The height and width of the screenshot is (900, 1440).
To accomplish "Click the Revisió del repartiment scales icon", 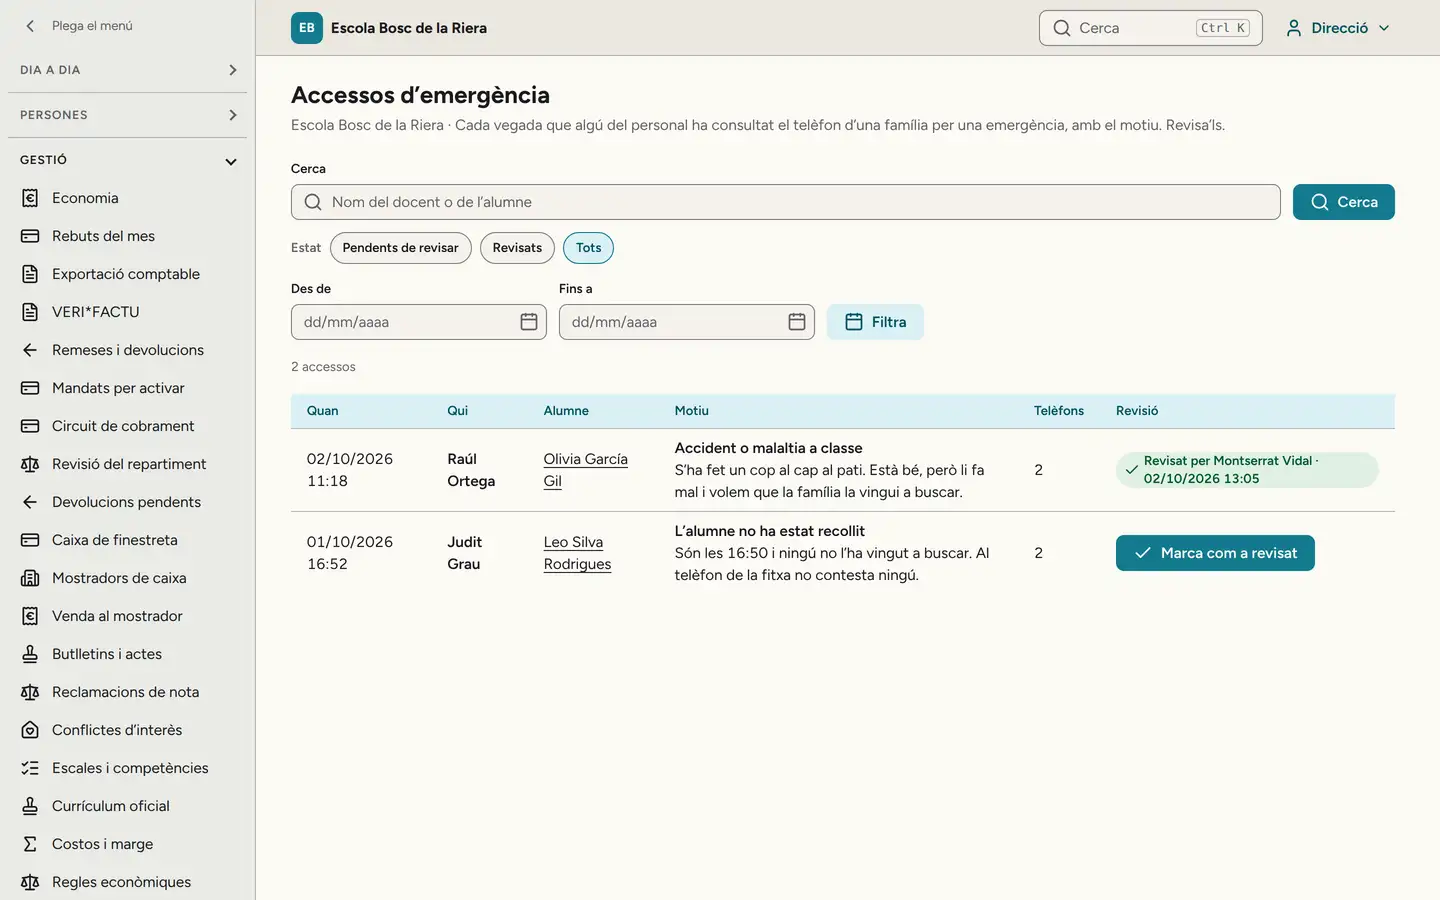I will (30, 464).
